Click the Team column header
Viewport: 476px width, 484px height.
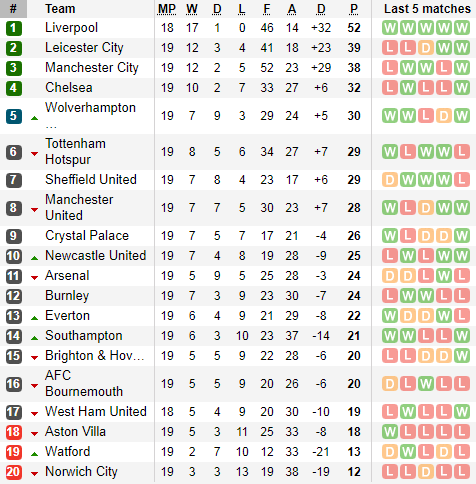click(x=60, y=9)
